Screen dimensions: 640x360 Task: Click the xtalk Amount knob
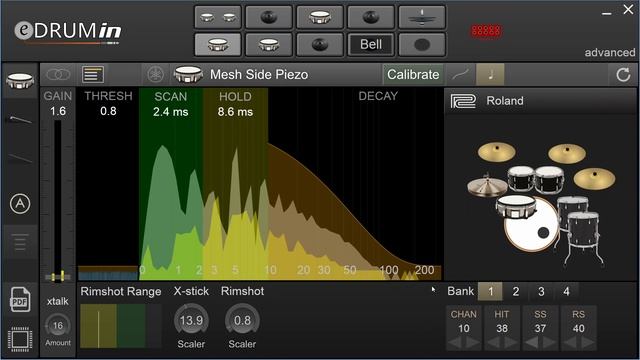point(58,325)
